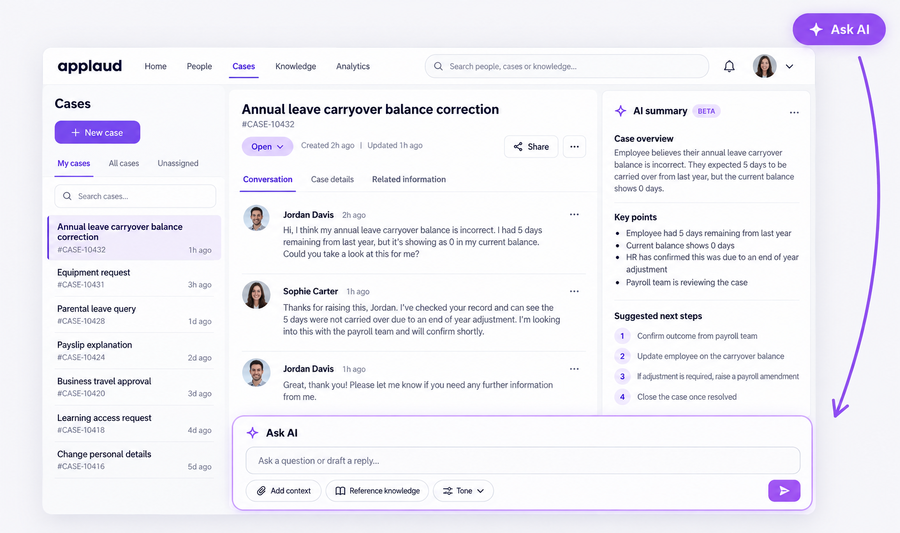Switch to the All cases tab
The image size is (900, 533).
pyautogui.click(x=124, y=163)
